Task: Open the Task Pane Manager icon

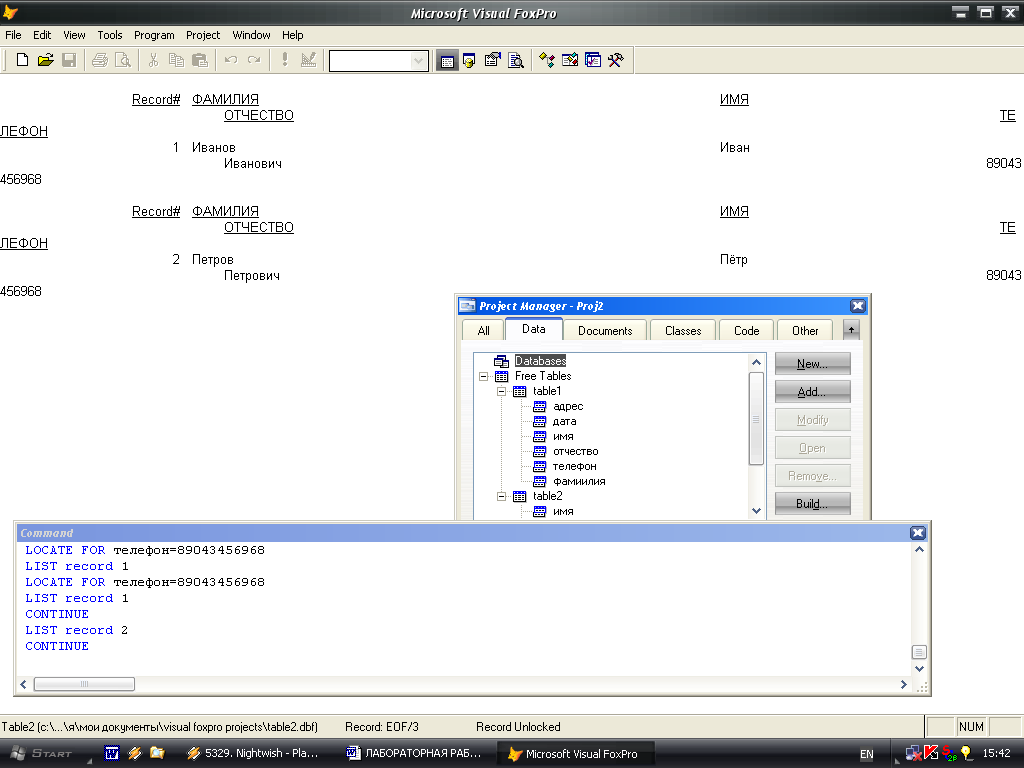Action: pos(592,61)
